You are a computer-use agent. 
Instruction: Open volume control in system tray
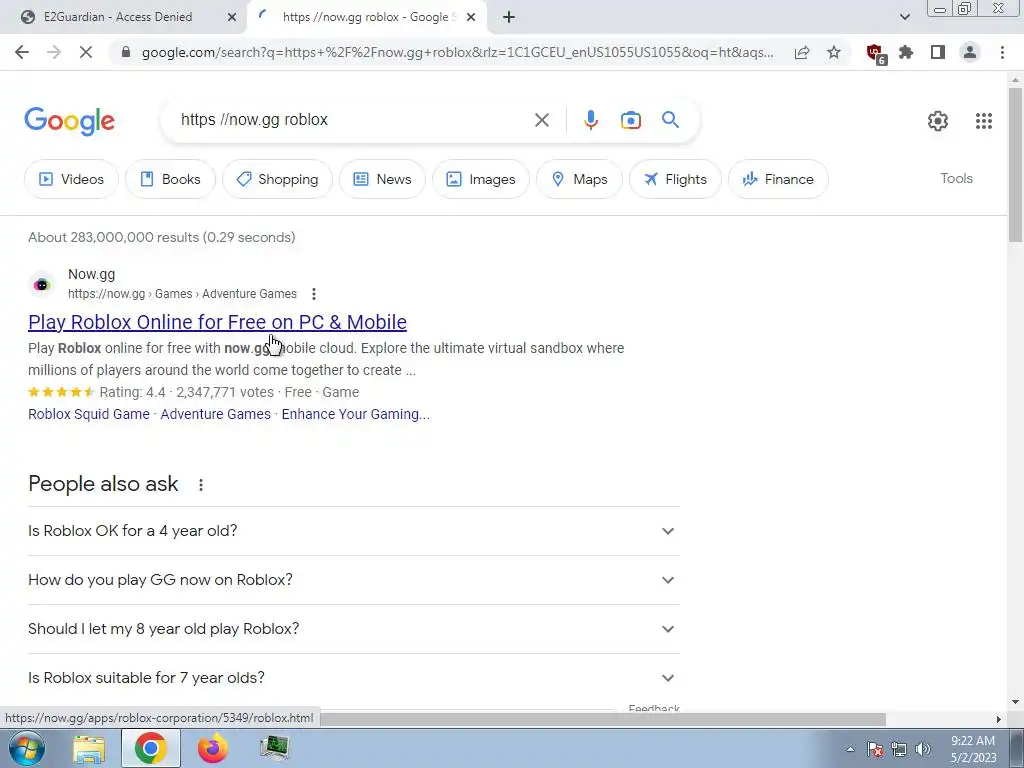[x=923, y=749]
